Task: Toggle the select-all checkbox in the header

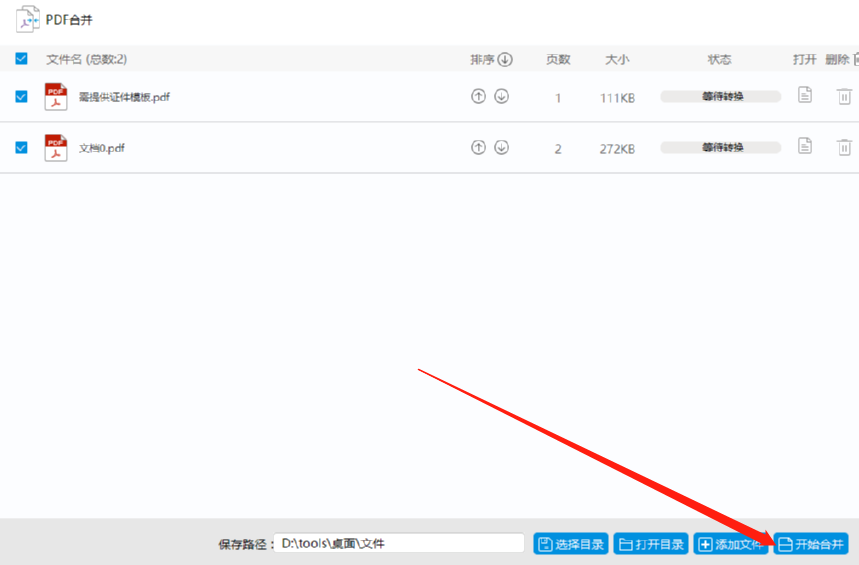Action: tap(21, 59)
